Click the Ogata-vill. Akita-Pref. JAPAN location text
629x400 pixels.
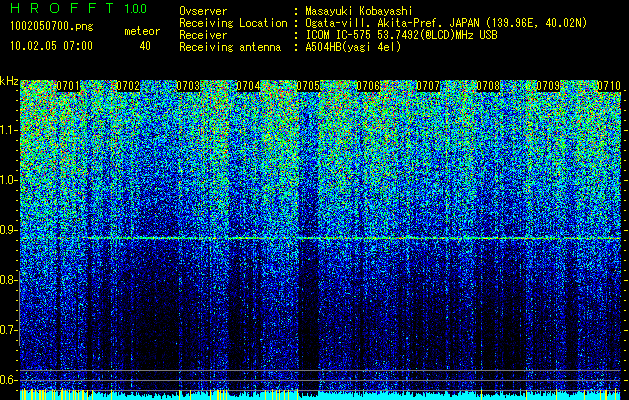446,23
